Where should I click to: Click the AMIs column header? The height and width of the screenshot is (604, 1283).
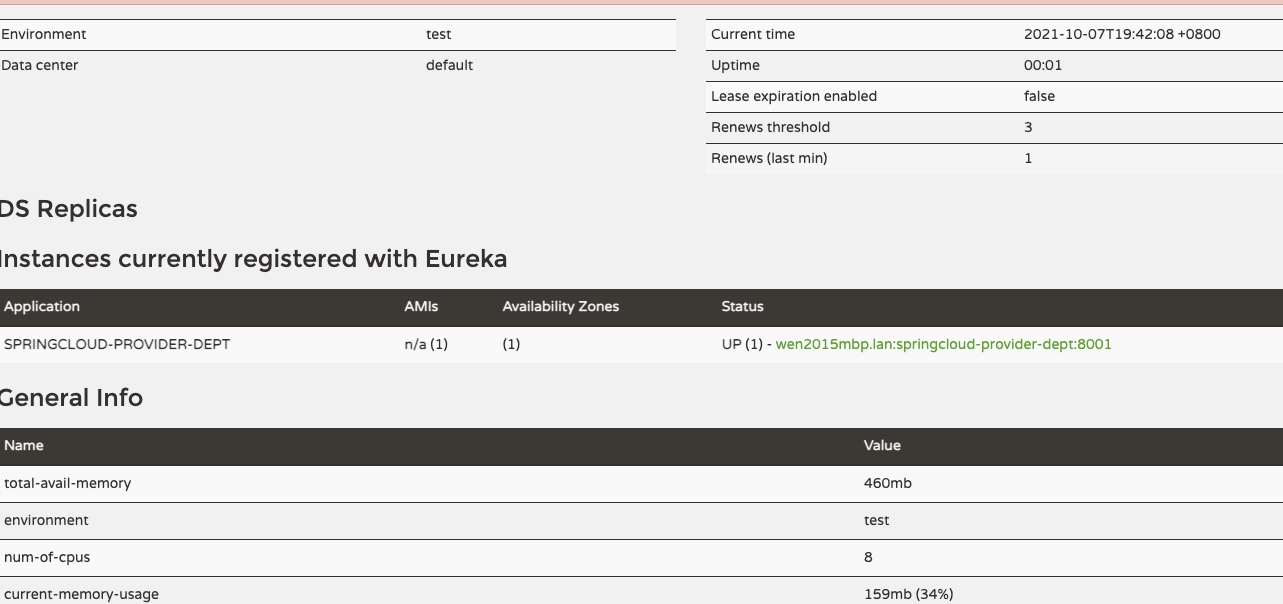pos(421,307)
